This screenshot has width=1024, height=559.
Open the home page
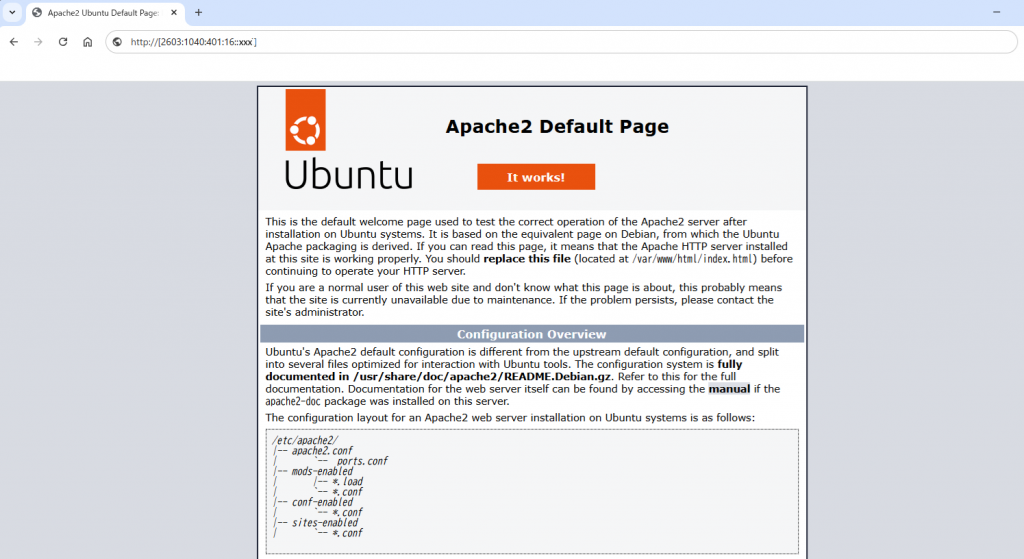click(88, 42)
